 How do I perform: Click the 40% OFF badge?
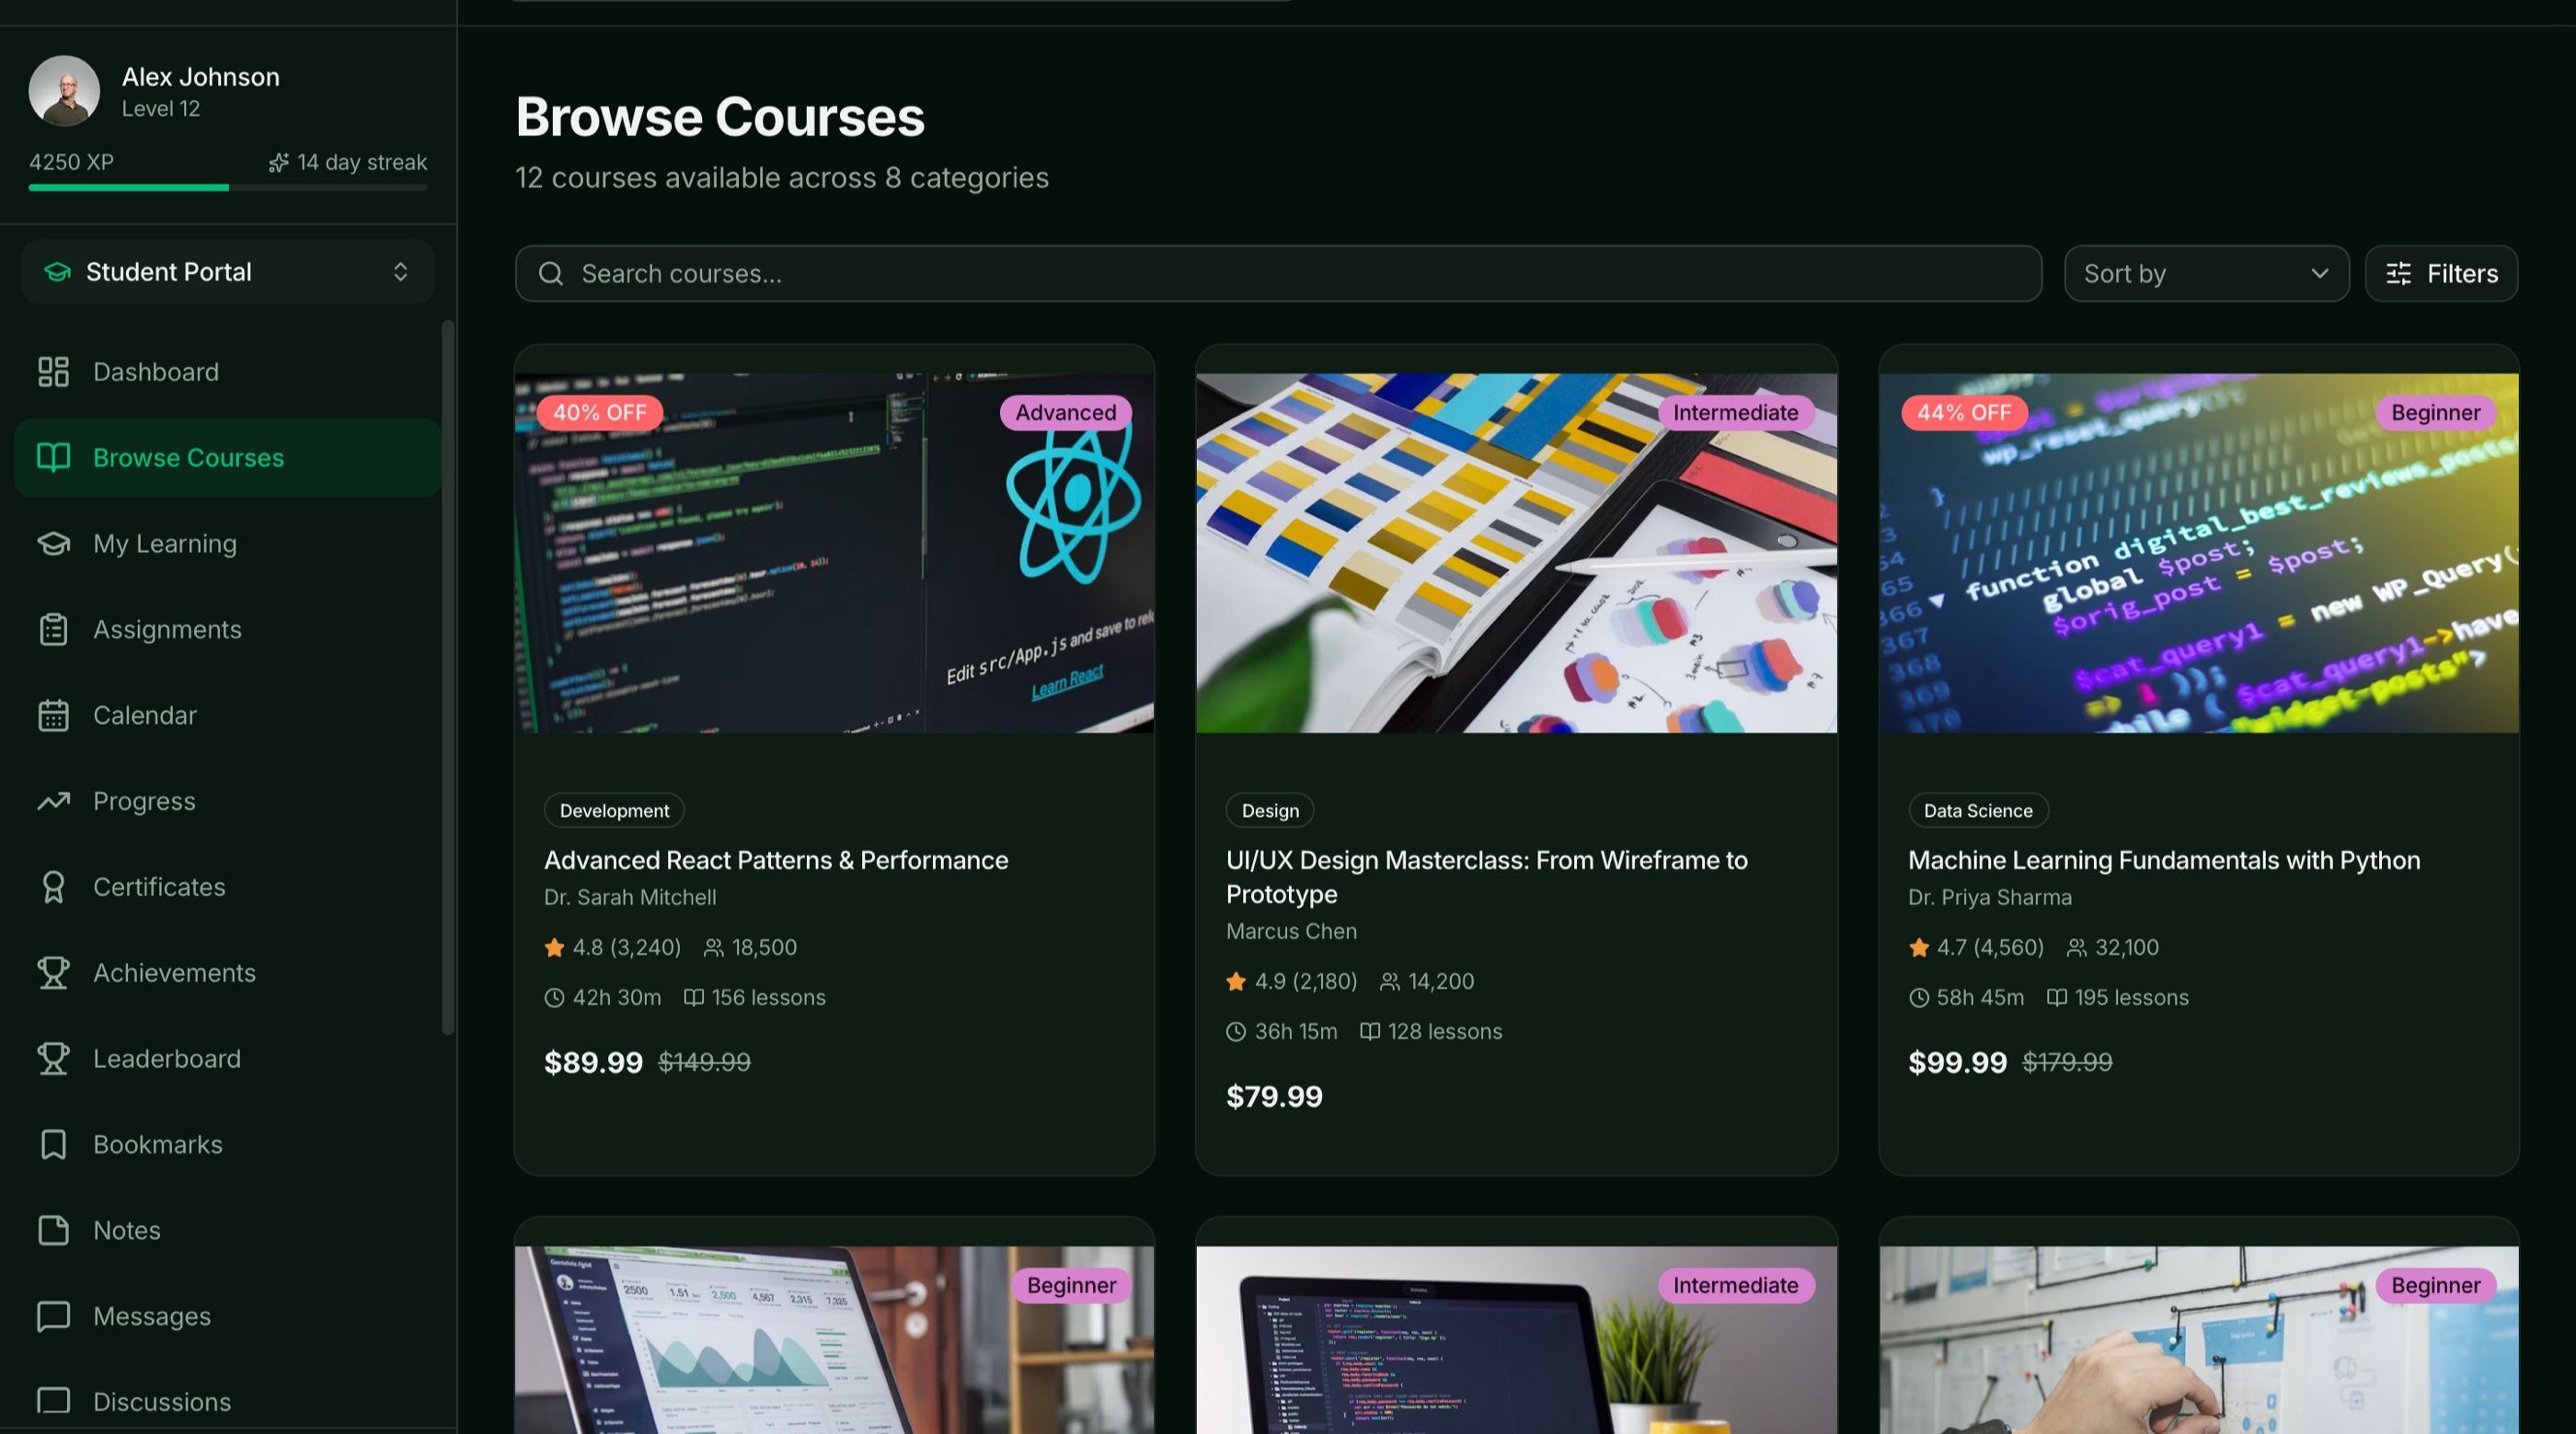coord(600,413)
